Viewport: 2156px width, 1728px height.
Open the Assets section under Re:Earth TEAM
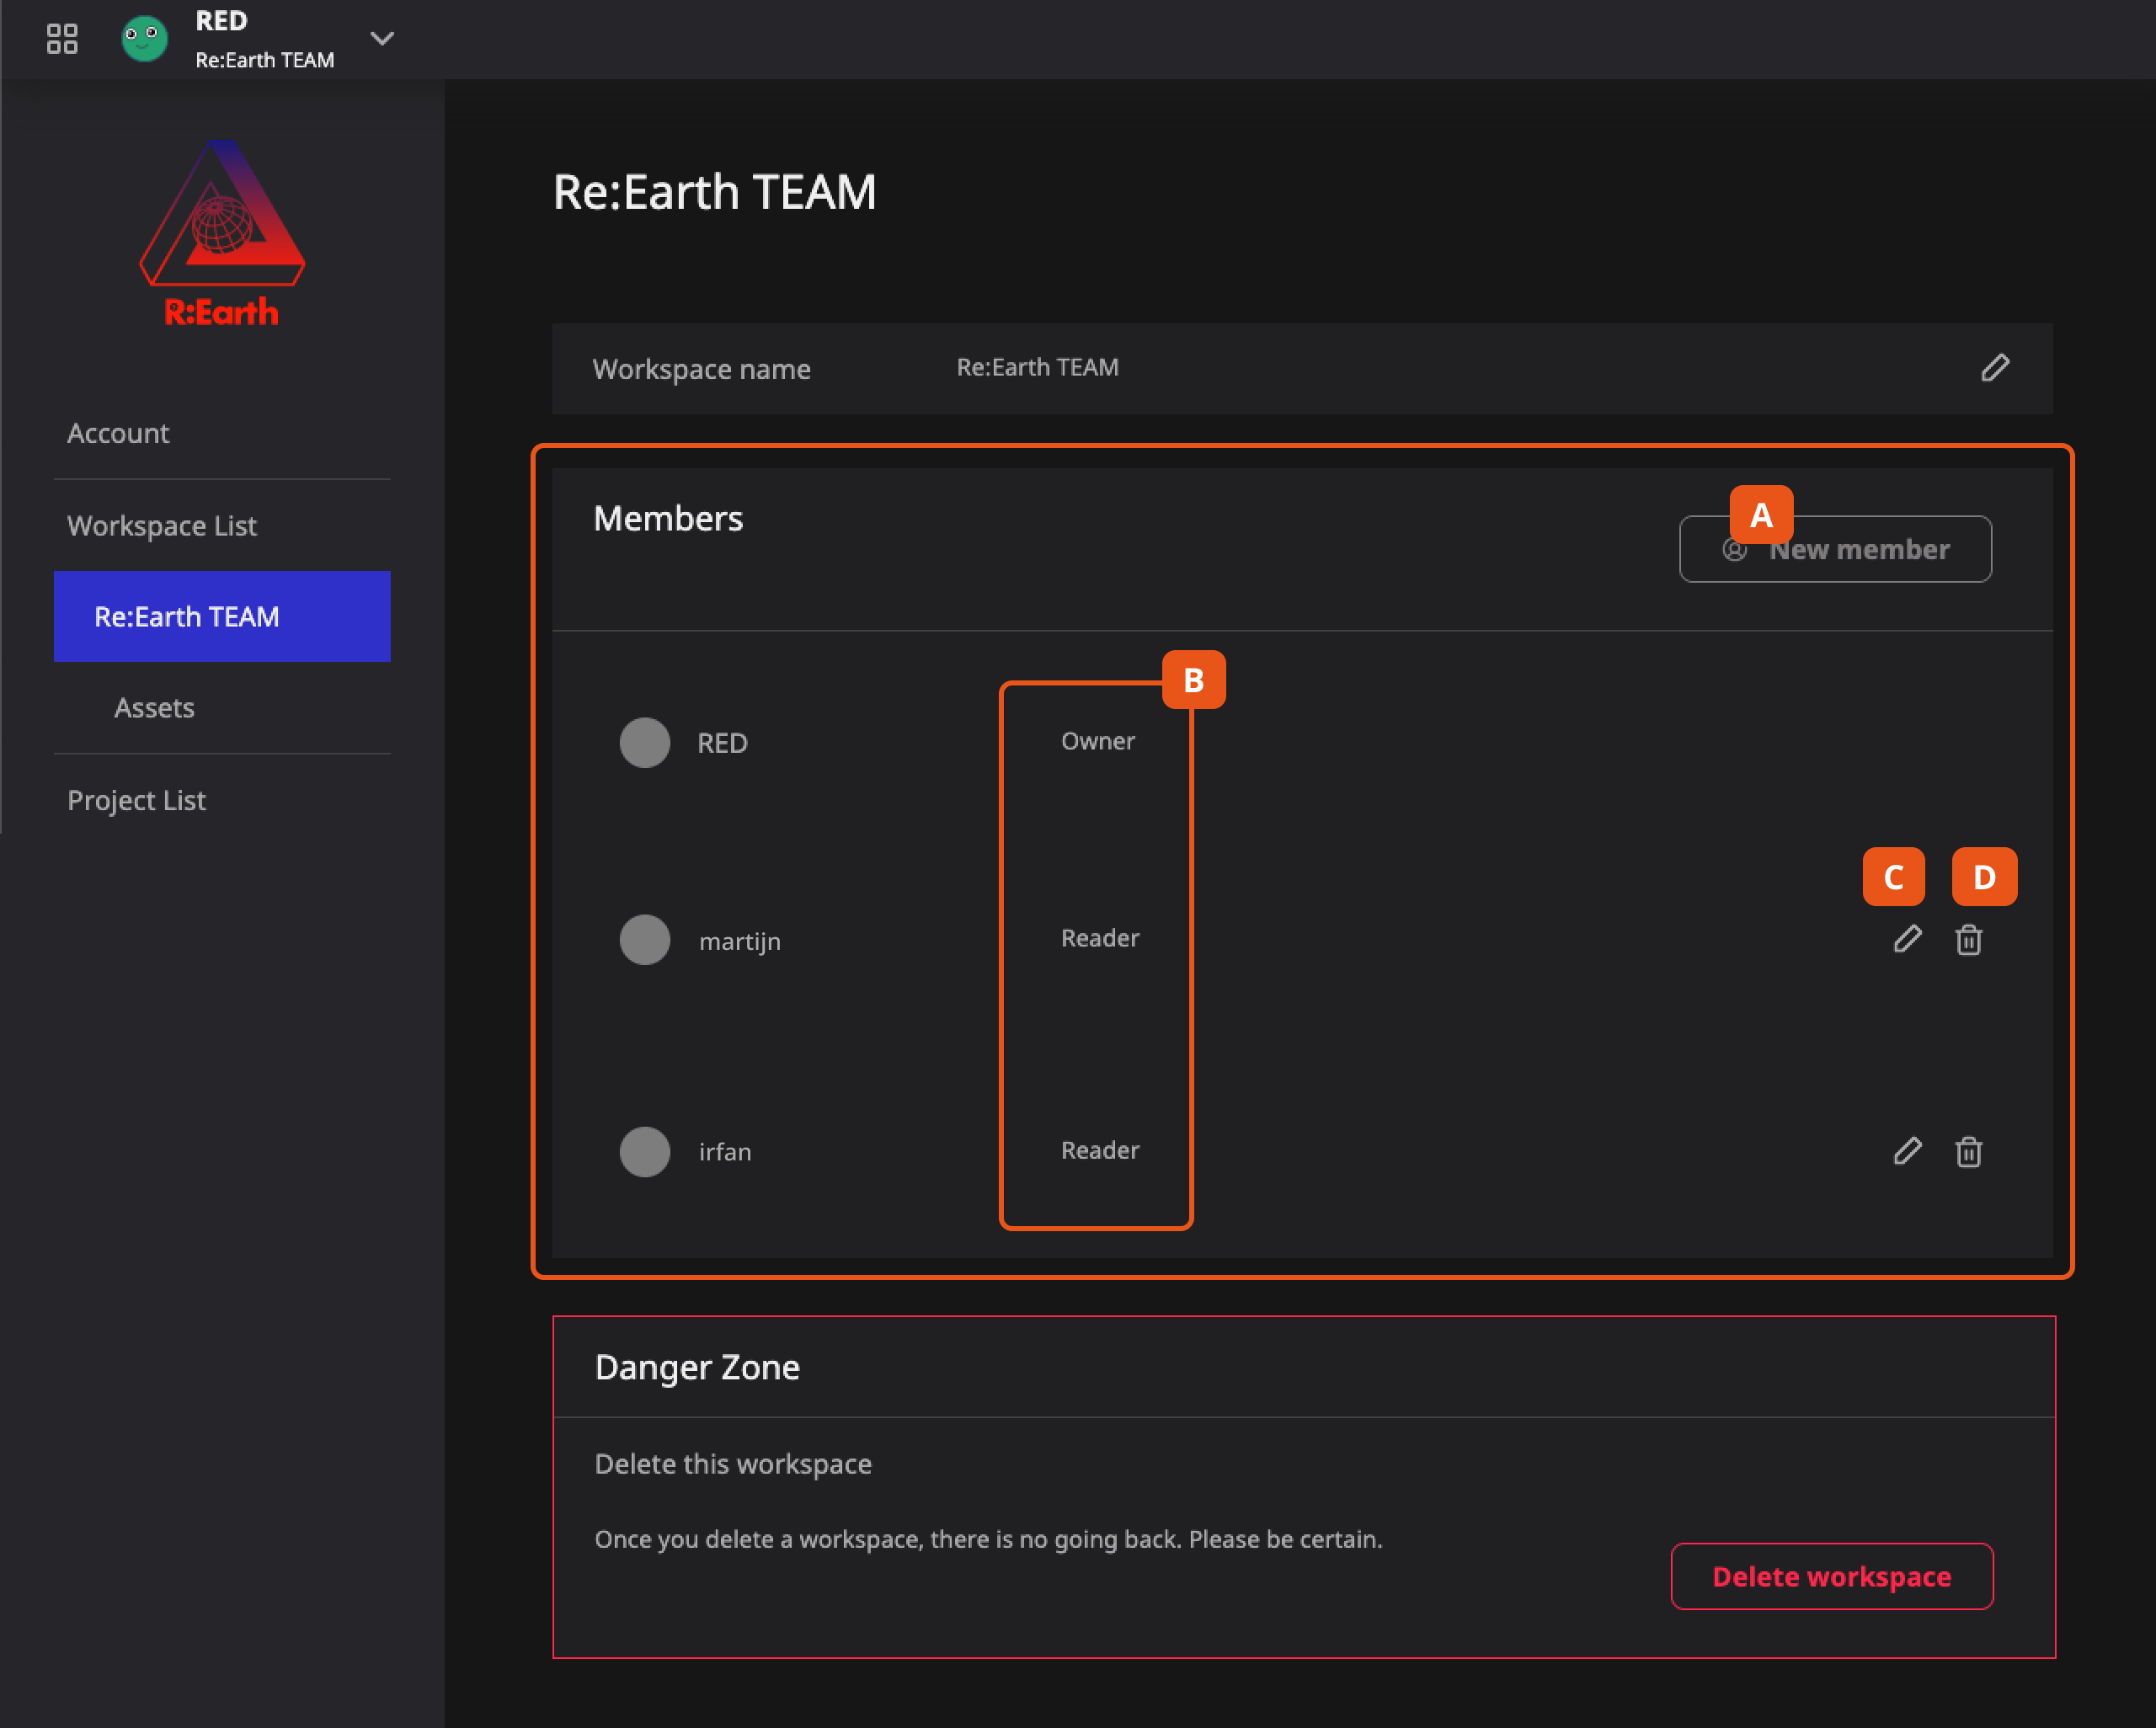point(155,707)
